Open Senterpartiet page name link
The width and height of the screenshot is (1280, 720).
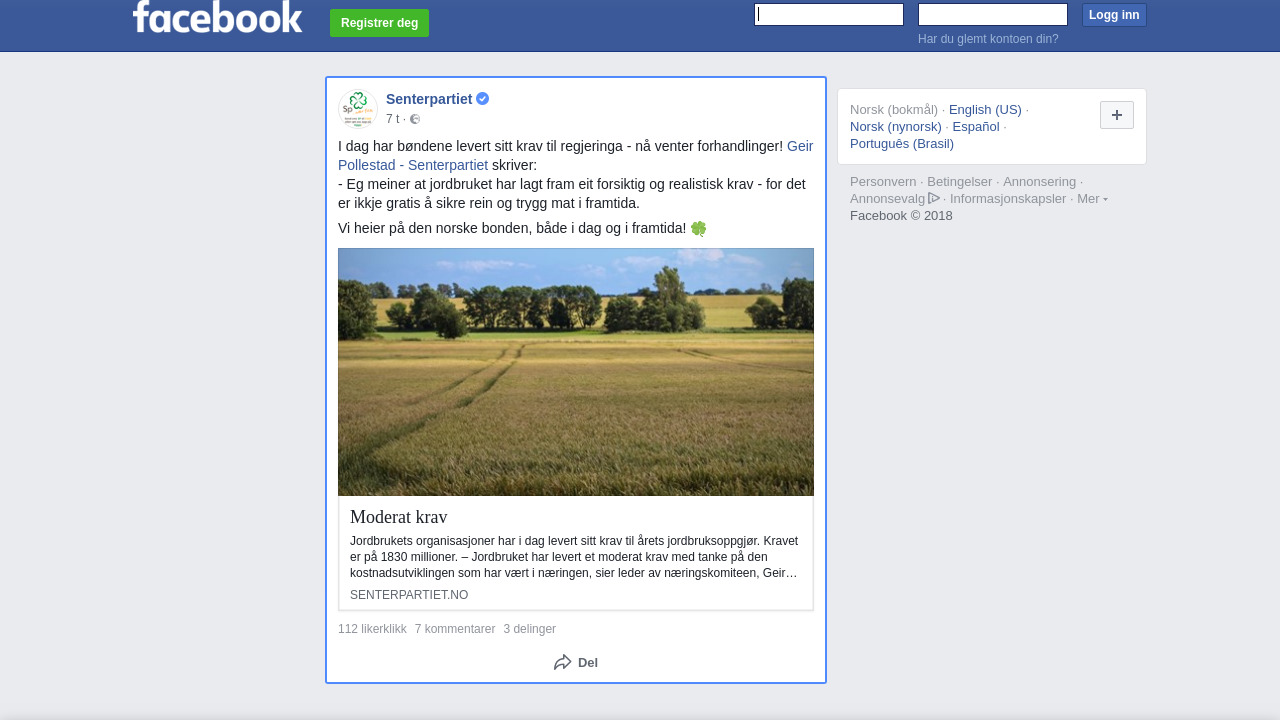tap(429, 99)
